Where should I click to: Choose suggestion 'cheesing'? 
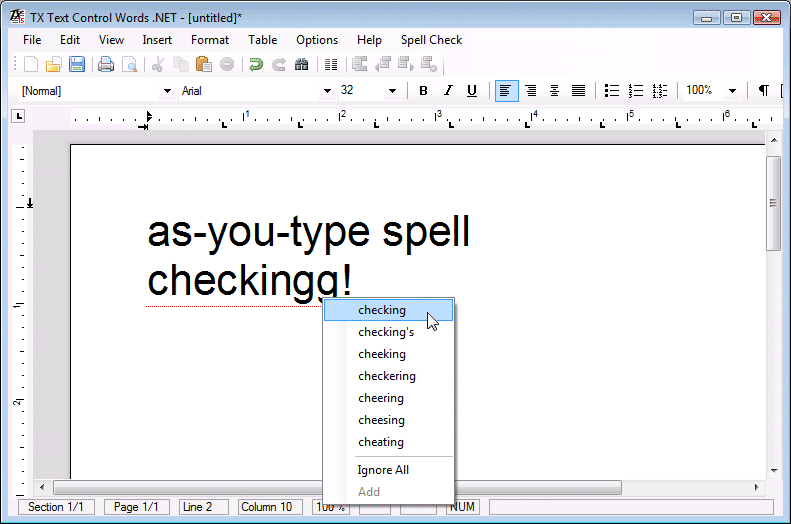(x=388, y=420)
